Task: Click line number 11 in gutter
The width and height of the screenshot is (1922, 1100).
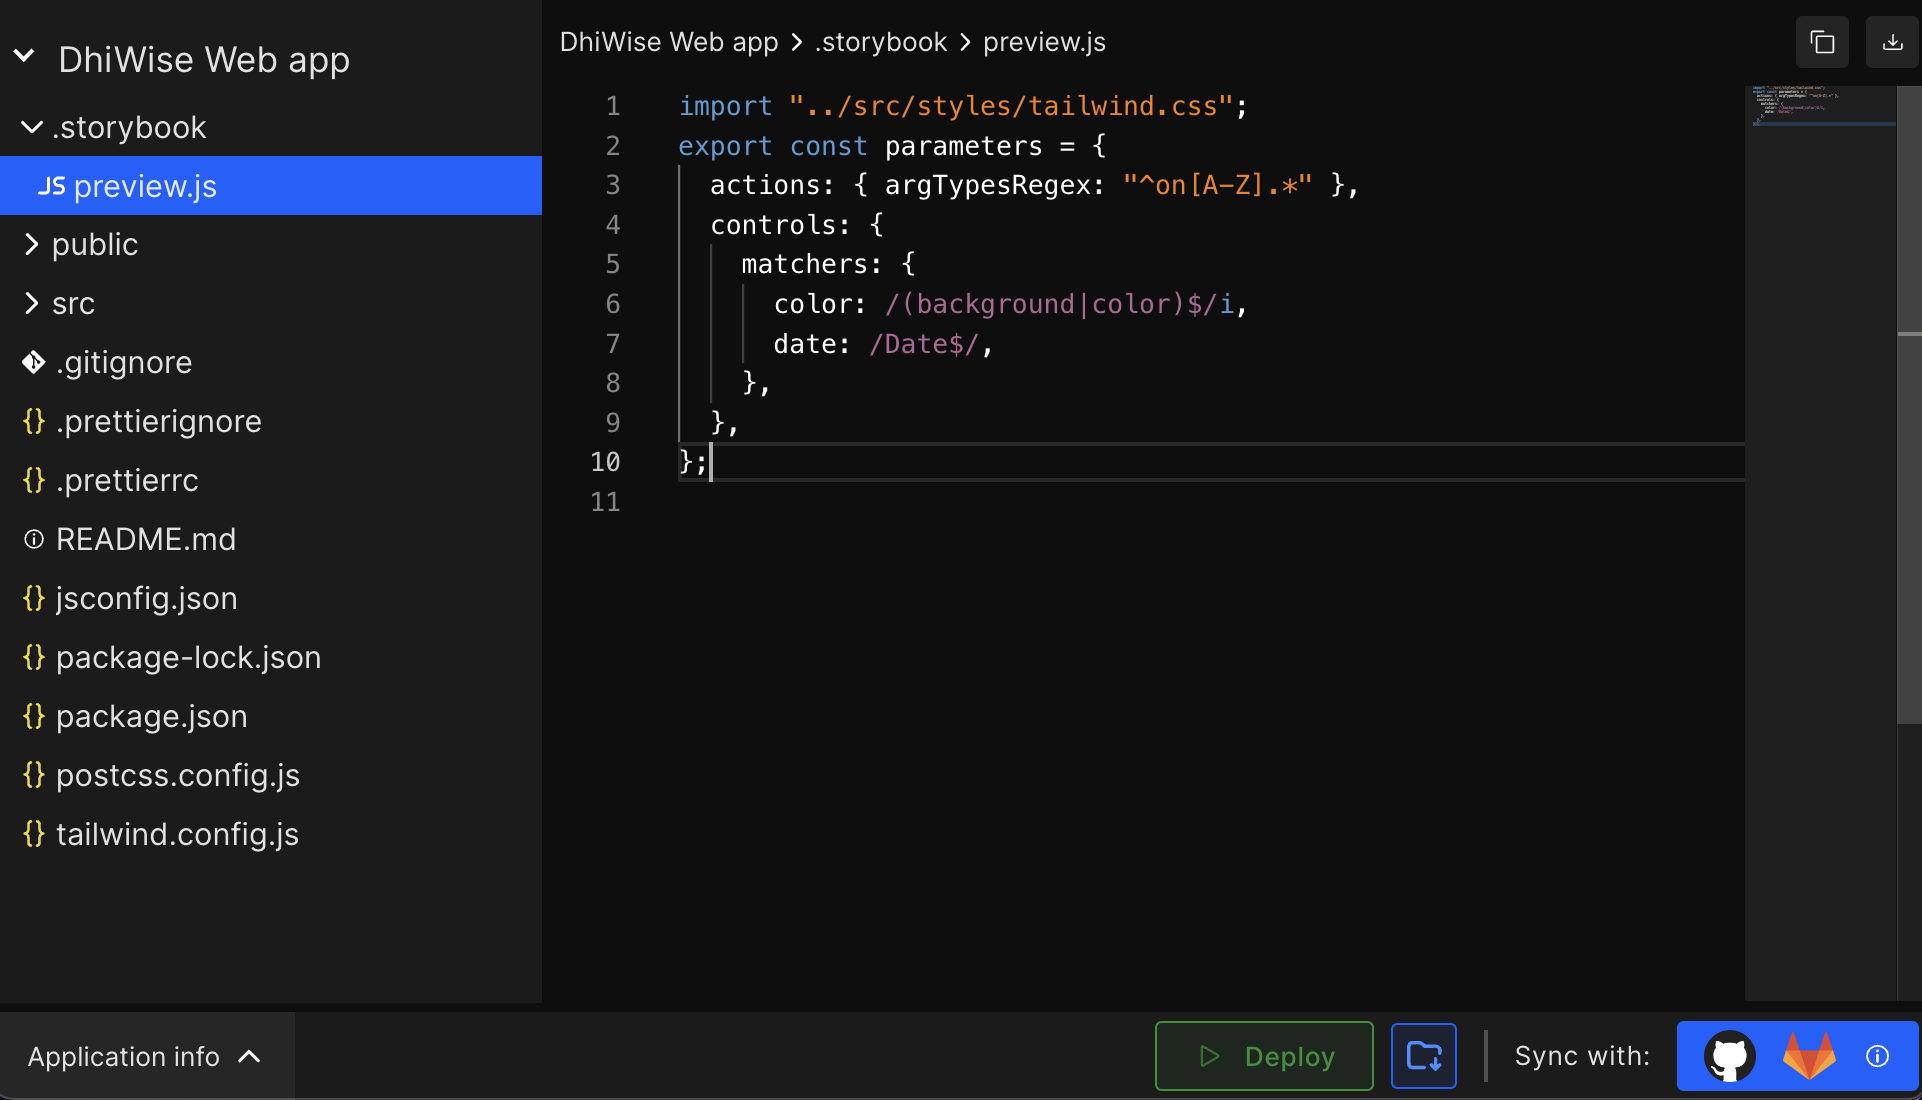Action: point(605,502)
